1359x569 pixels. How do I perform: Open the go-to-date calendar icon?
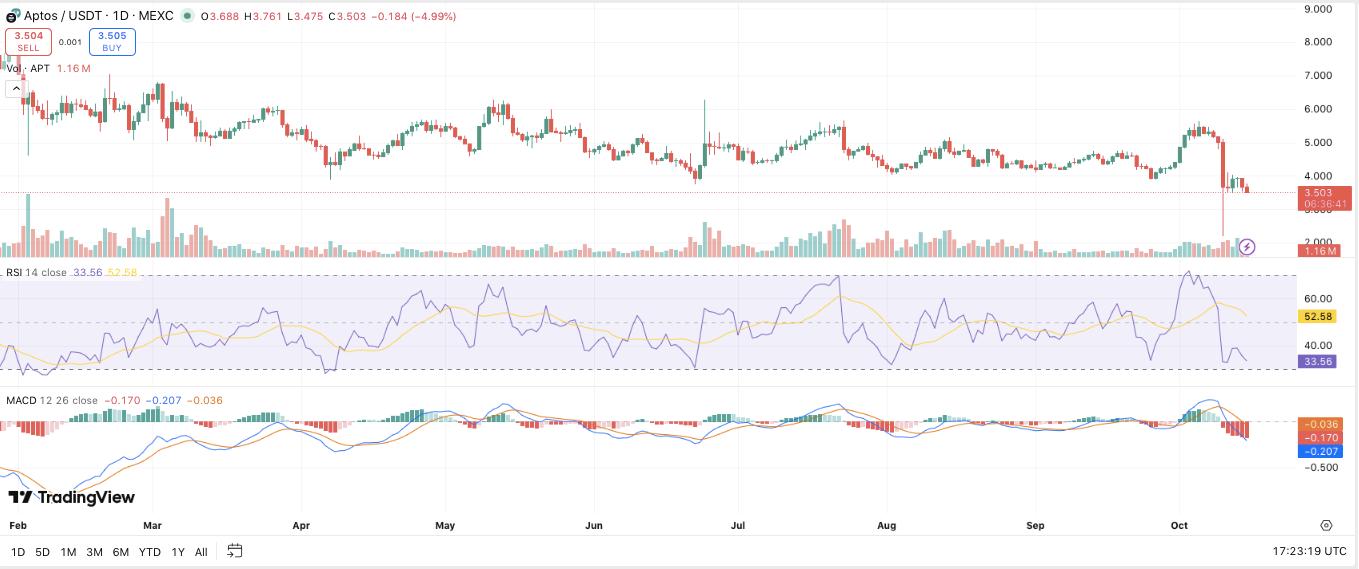tap(235, 551)
